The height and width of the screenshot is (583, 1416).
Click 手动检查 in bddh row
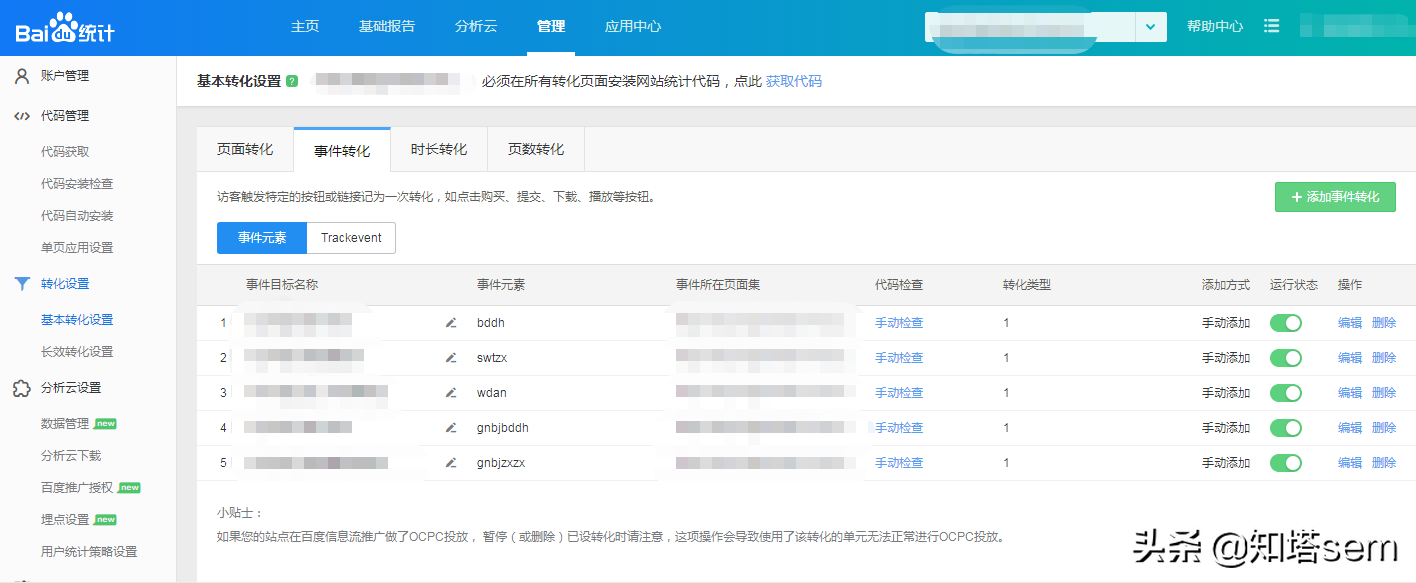[899, 323]
